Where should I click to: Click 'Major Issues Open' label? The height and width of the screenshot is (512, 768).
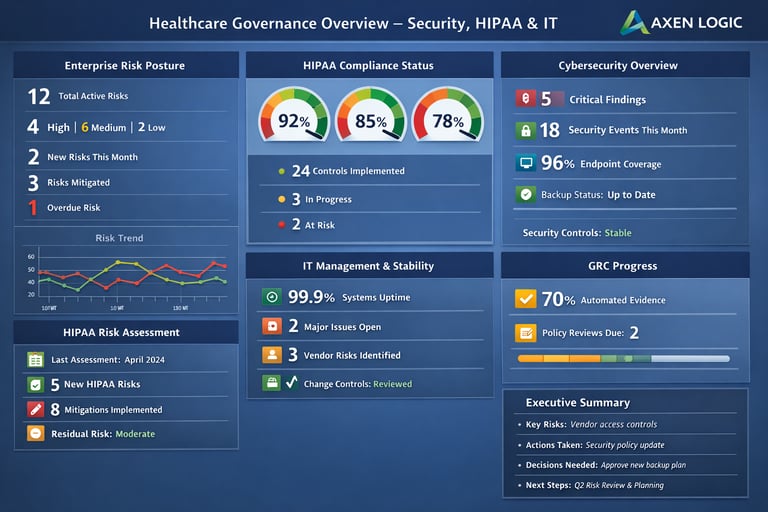pos(342,327)
